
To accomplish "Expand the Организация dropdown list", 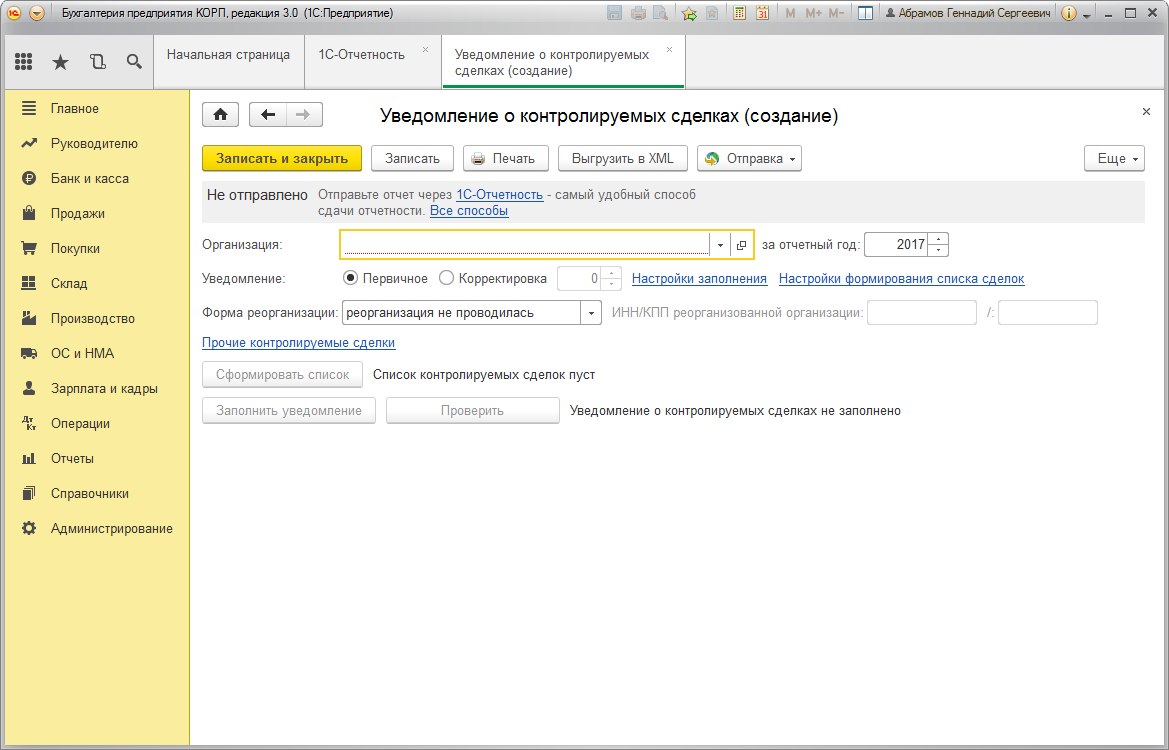I will point(720,245).
